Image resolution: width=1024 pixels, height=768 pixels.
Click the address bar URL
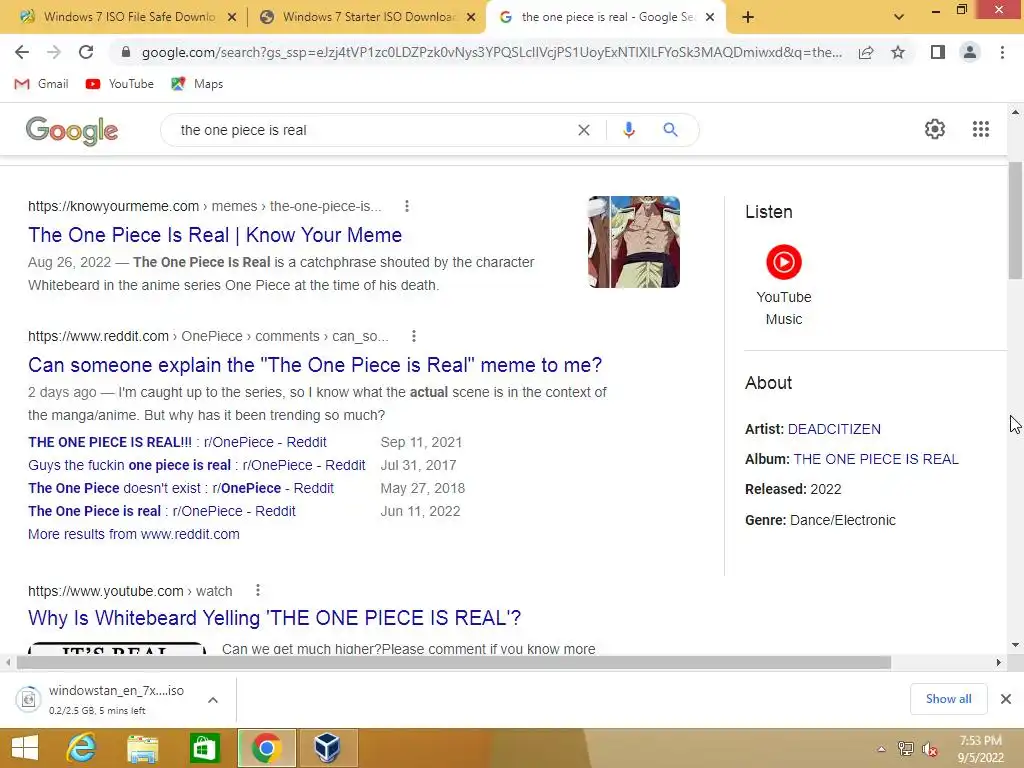[x=491, y=52]
